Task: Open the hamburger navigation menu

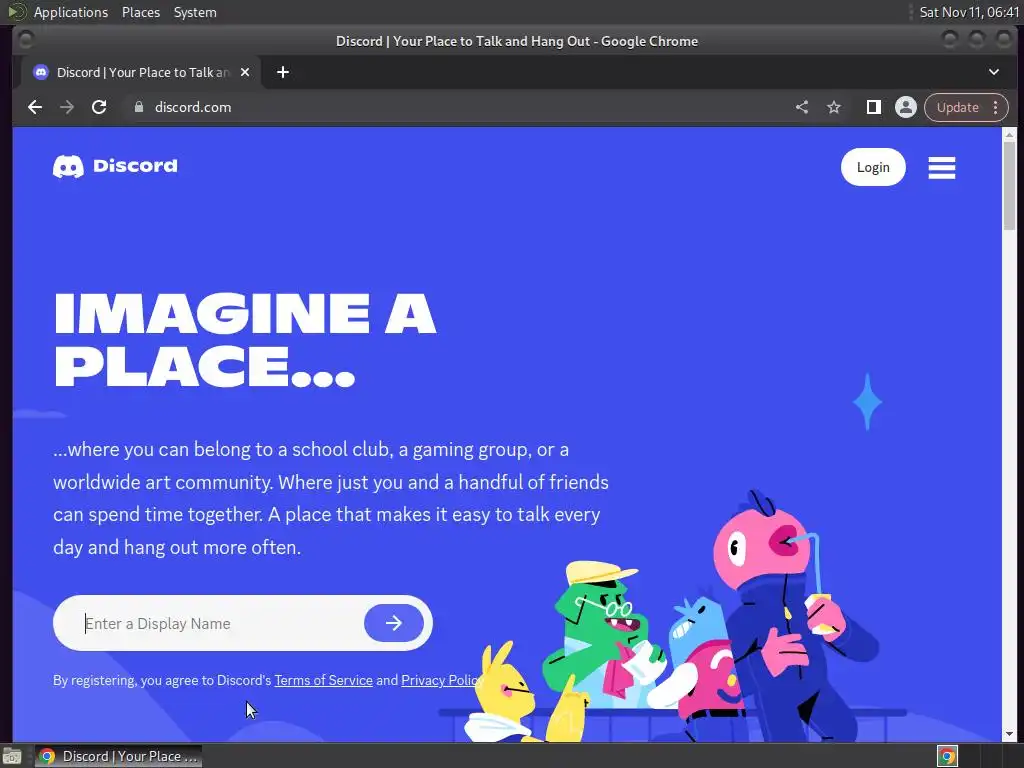Action: (x=942, y=168)
